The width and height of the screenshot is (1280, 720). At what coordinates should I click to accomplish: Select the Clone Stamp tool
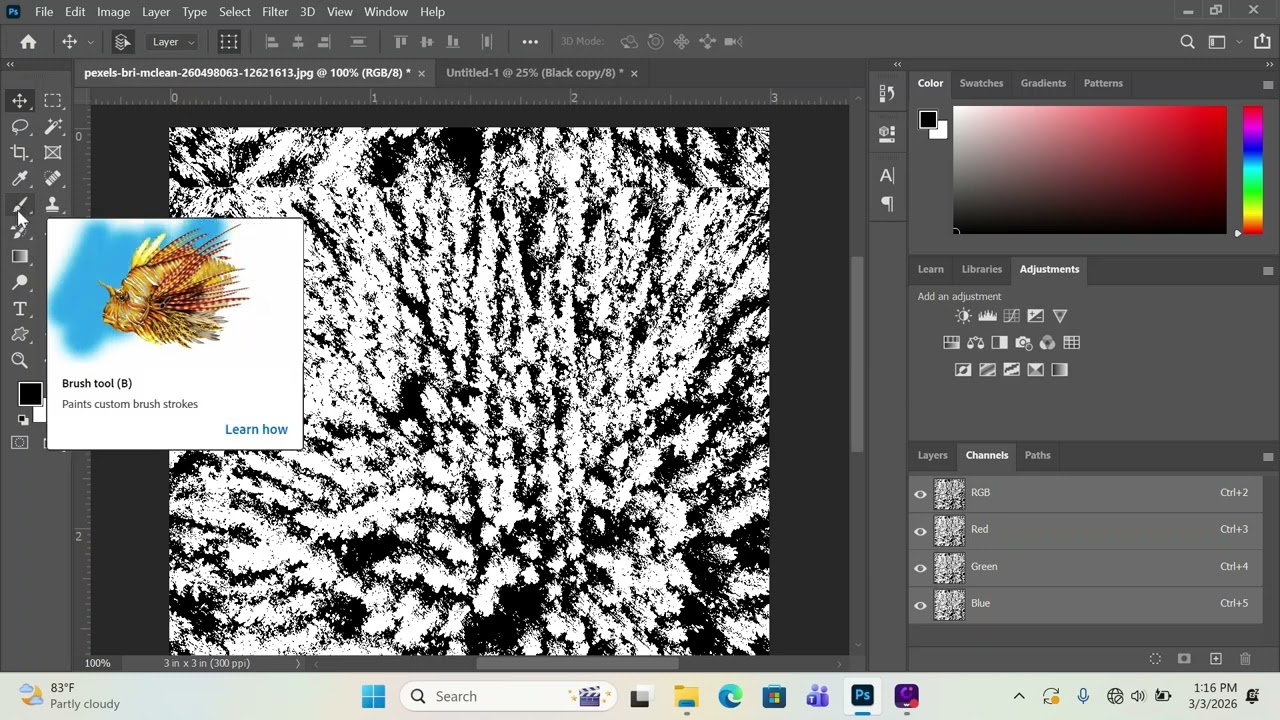point(53,204)
